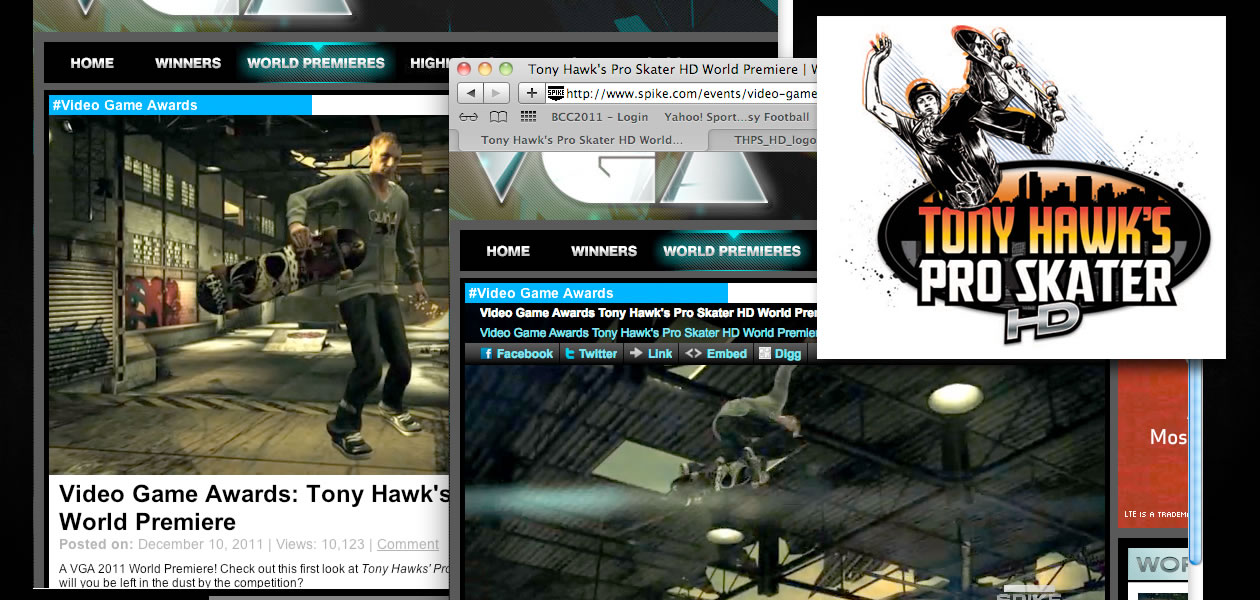Click #Video Game Awards tag in front window

click(541, 293)
